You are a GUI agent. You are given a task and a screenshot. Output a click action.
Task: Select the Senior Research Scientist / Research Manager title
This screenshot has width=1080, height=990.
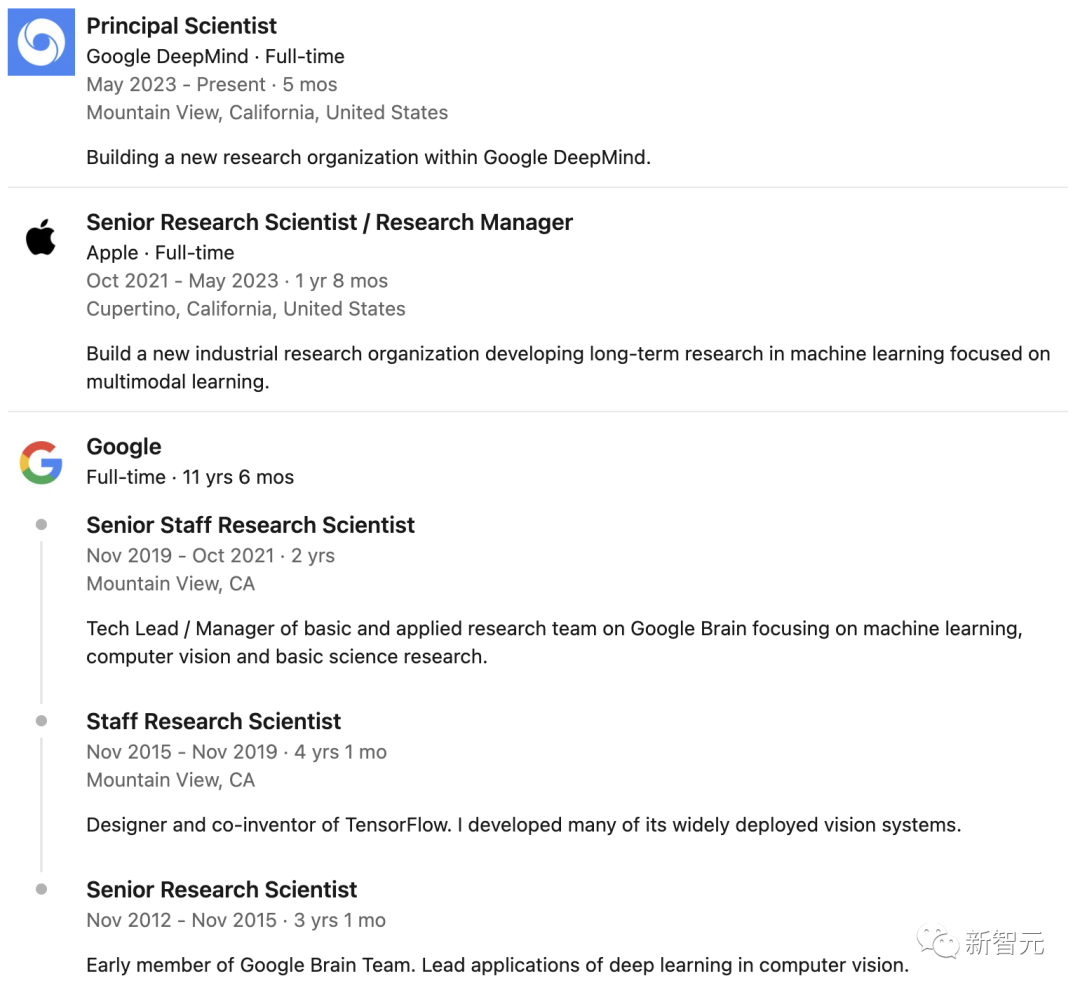[329, 223]
